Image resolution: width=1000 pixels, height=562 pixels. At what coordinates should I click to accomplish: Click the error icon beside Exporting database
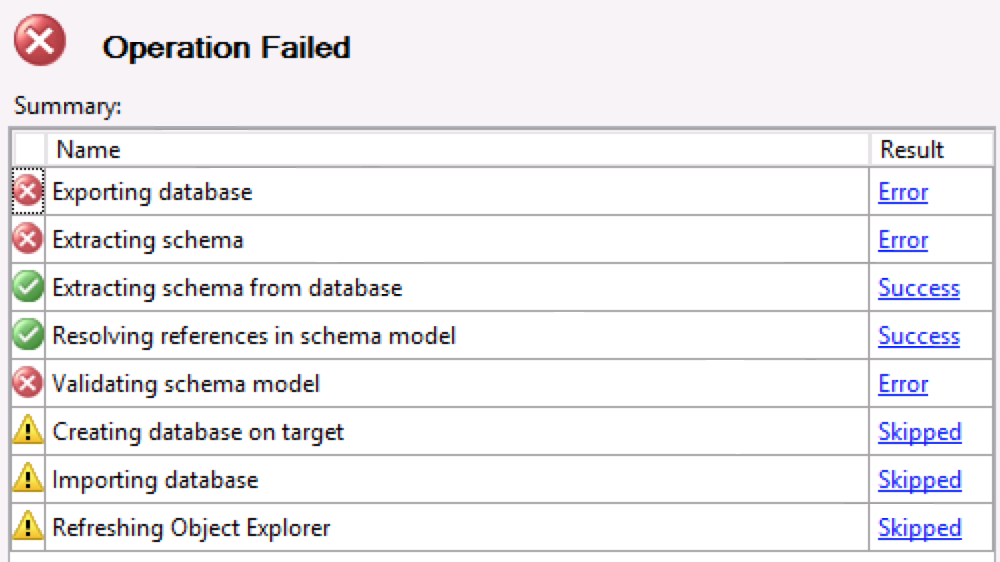[x=28, y=191]
